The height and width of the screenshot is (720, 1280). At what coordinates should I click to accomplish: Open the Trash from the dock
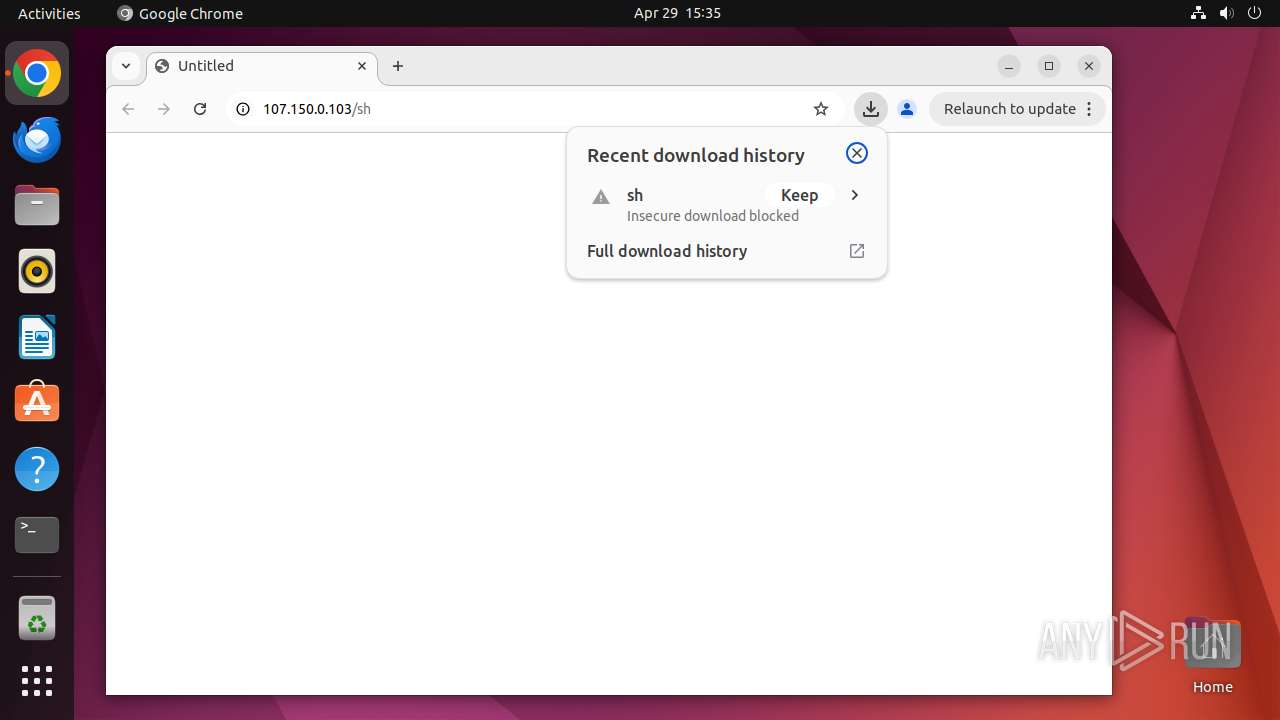37,618
